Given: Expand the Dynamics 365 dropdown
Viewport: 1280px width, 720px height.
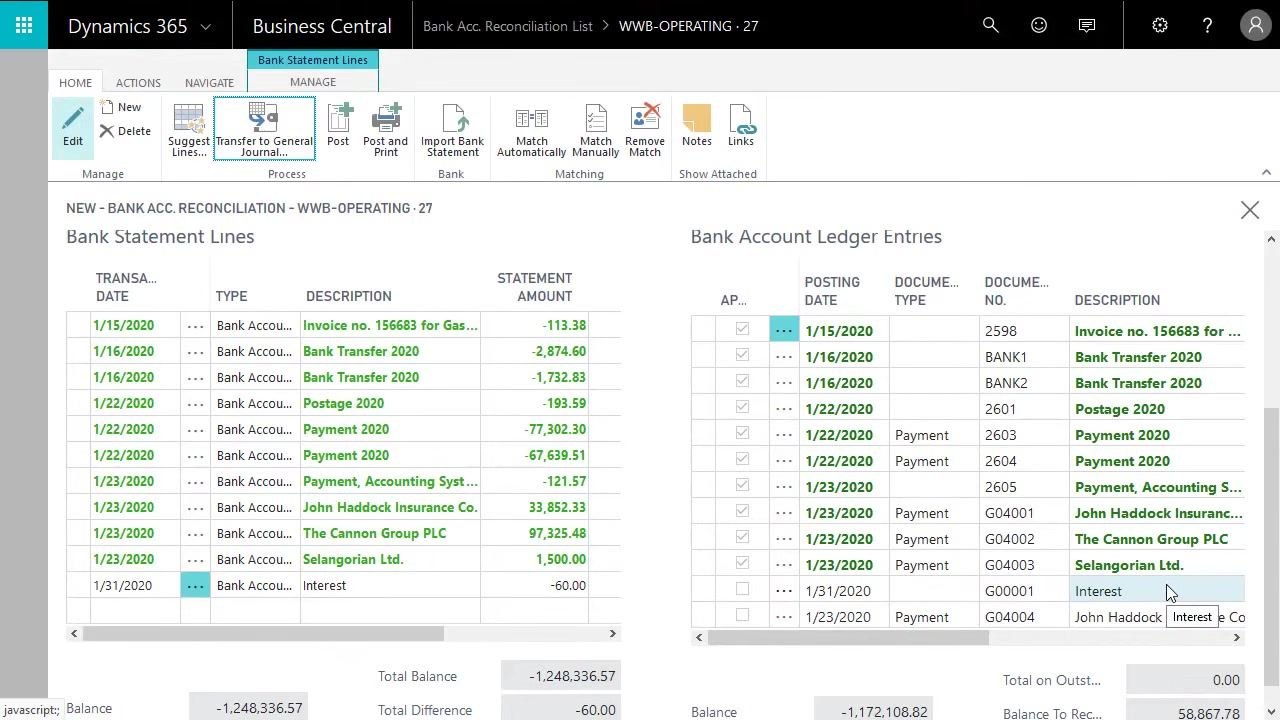Looking at the screenshot, I should (205, 27).
